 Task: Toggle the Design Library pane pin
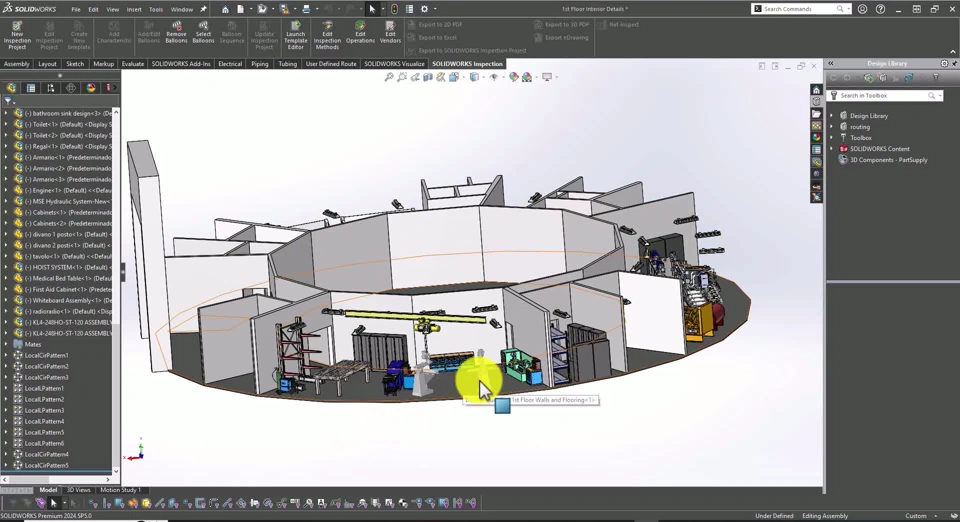[x=954, y=63]
